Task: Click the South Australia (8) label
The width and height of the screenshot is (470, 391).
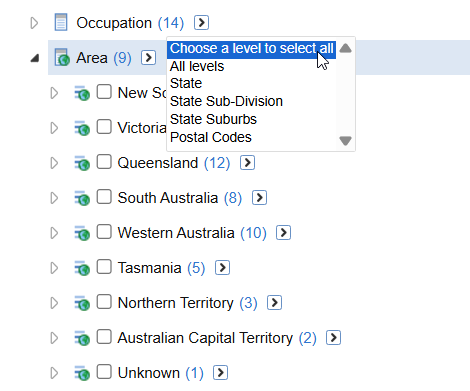Action: click(x=180, y=198)
